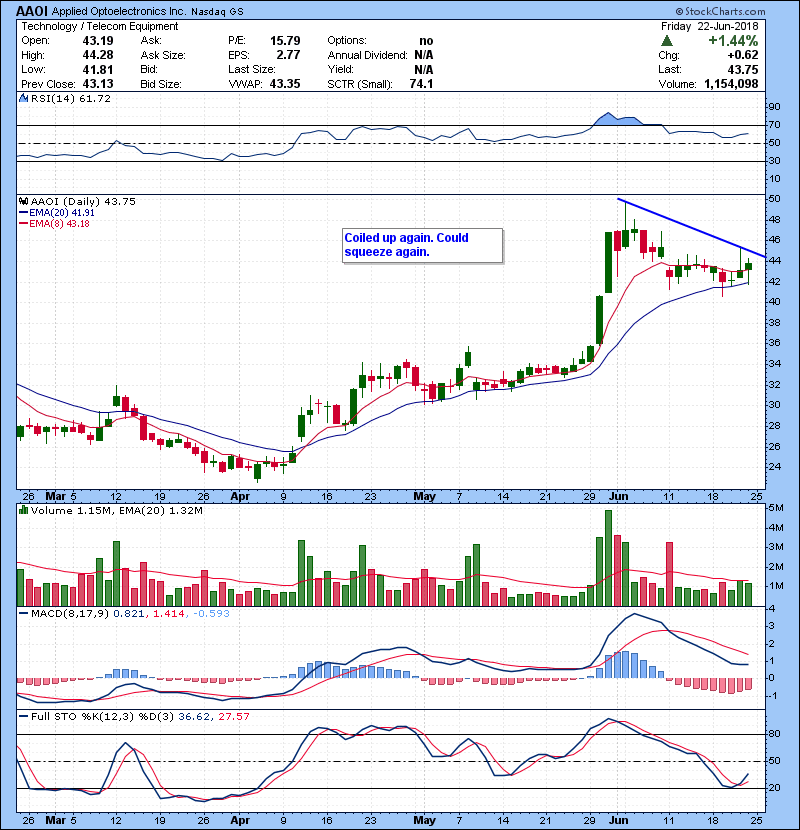Click the Options value 'no'
Viewport: 800px width, 830px height.
pos(426,41)
